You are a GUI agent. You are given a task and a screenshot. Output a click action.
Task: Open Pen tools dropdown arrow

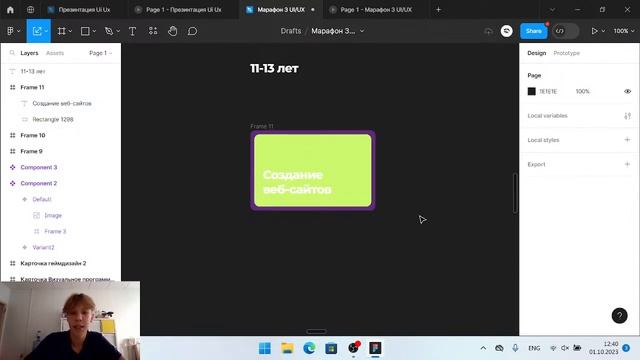click(118, 31)
